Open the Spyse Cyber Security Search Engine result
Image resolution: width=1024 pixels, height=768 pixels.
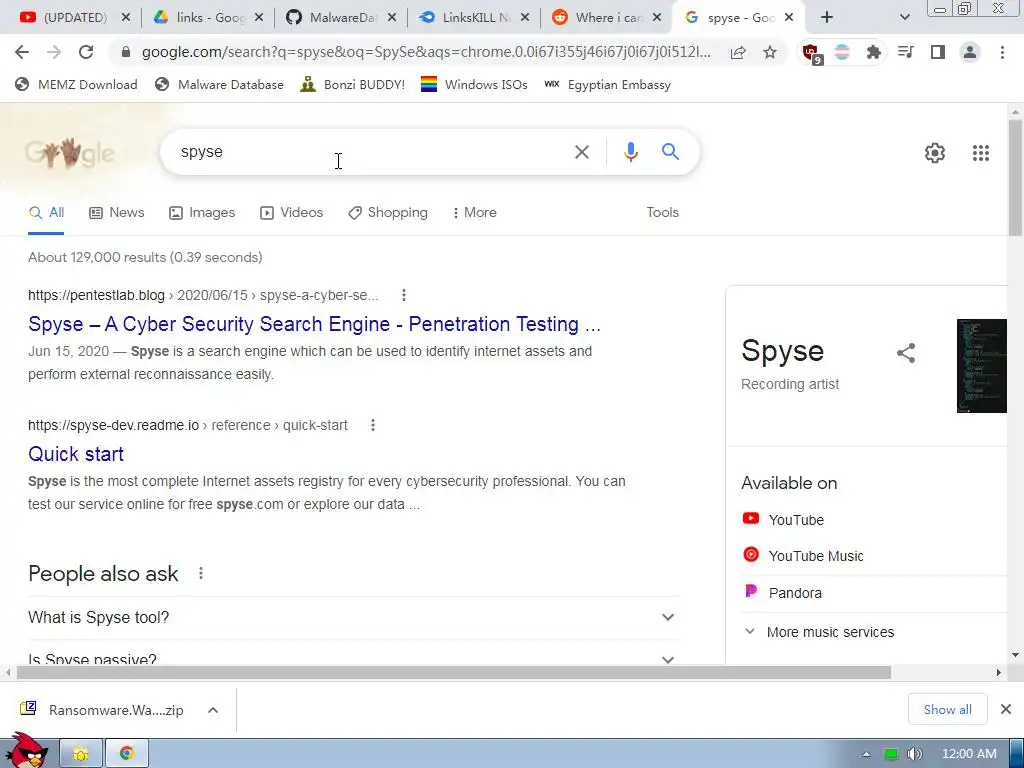[314, 324]
